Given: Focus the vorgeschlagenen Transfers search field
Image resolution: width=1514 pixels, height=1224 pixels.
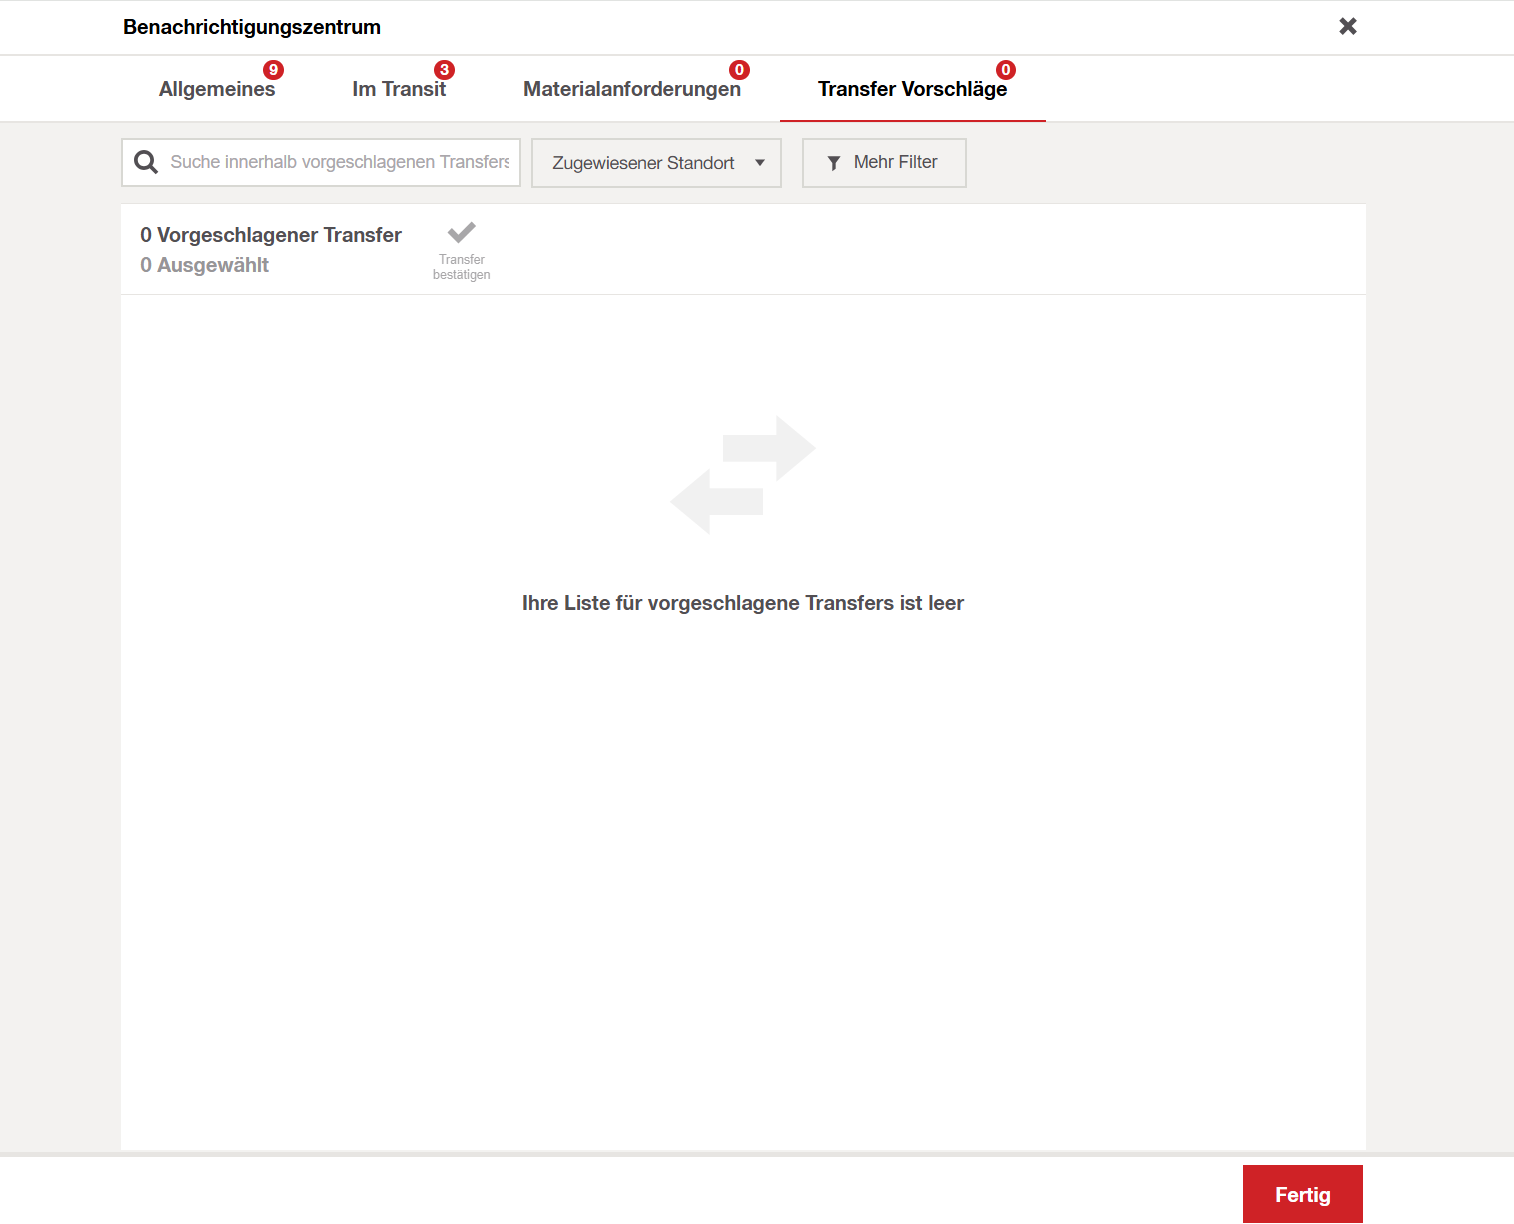Looking at the screenshot, I should 339,162.
